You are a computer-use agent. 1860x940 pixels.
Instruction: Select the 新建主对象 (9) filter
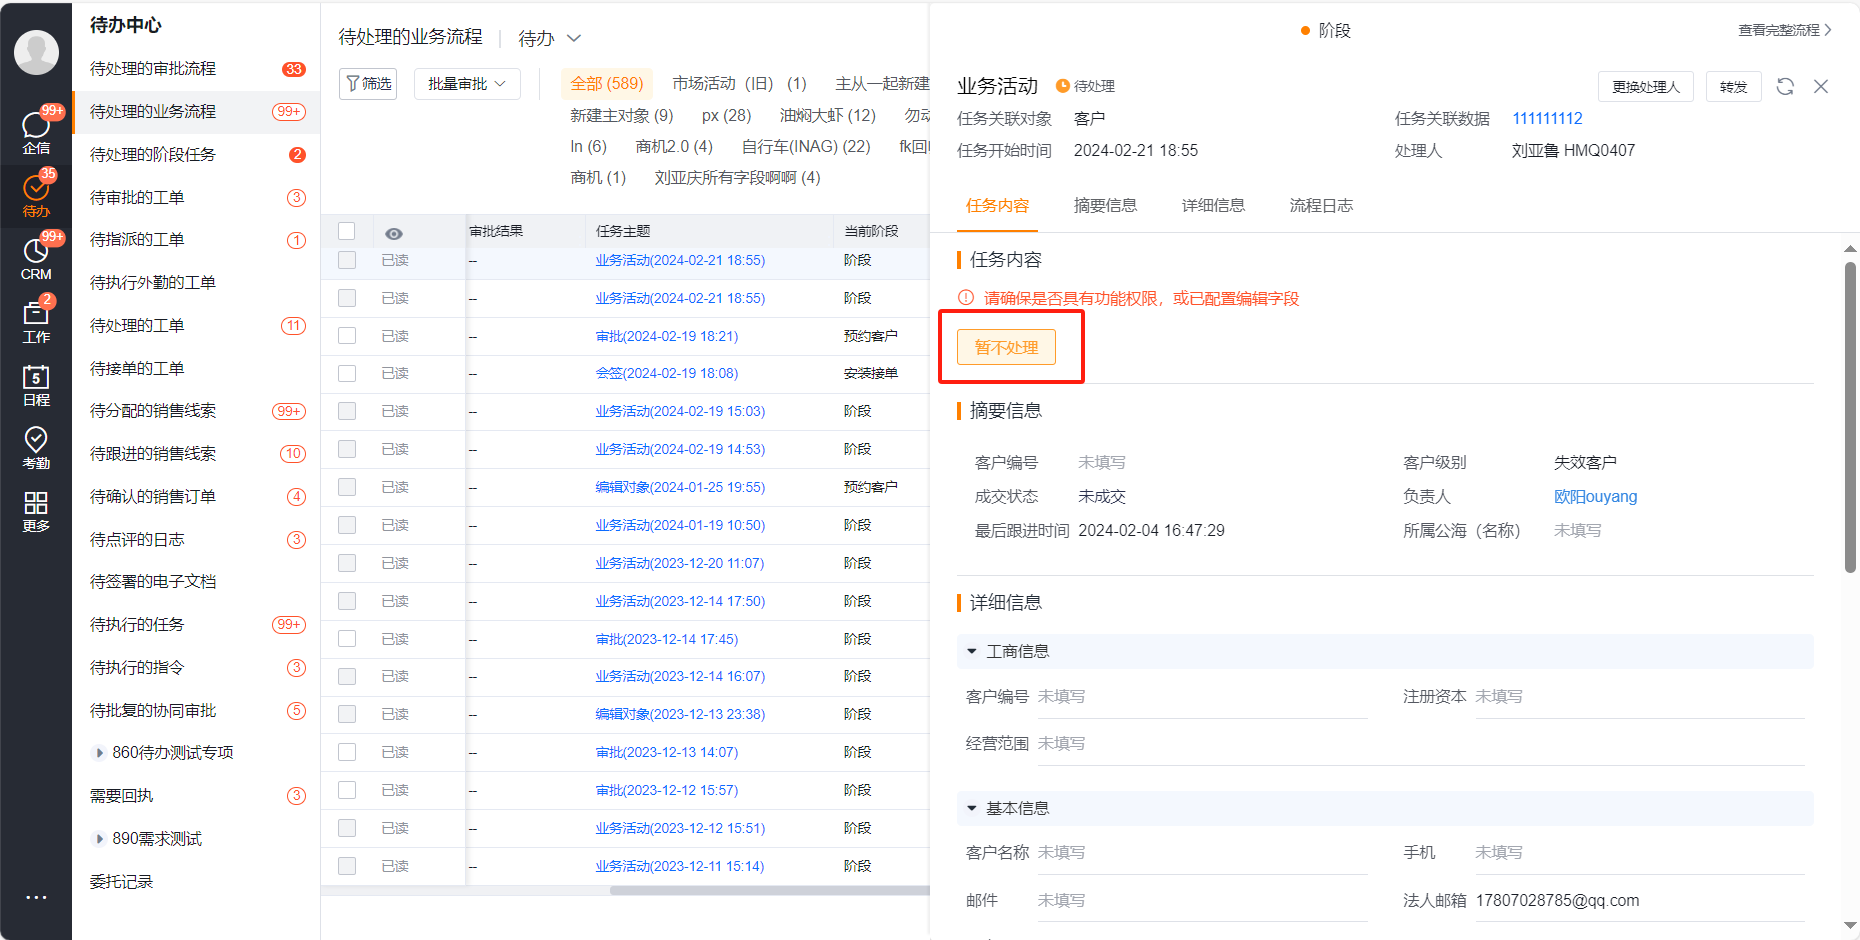[621, 115]
